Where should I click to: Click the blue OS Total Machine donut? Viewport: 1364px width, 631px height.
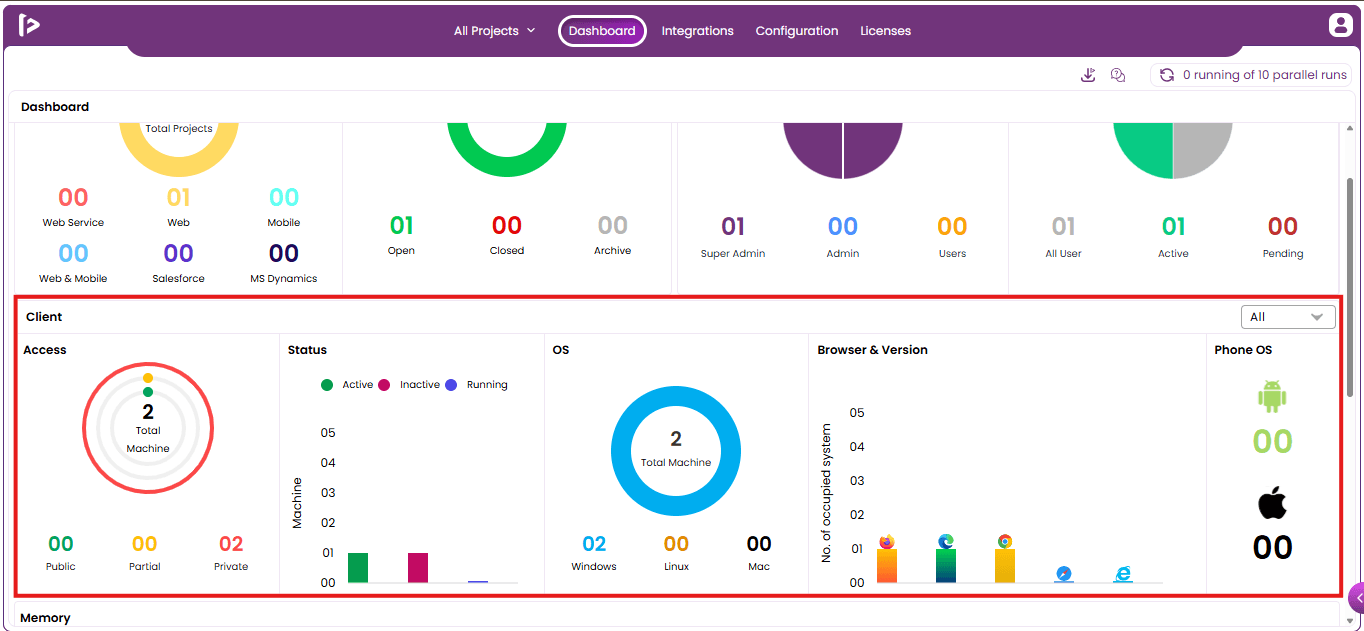click(x=676, y=451)
